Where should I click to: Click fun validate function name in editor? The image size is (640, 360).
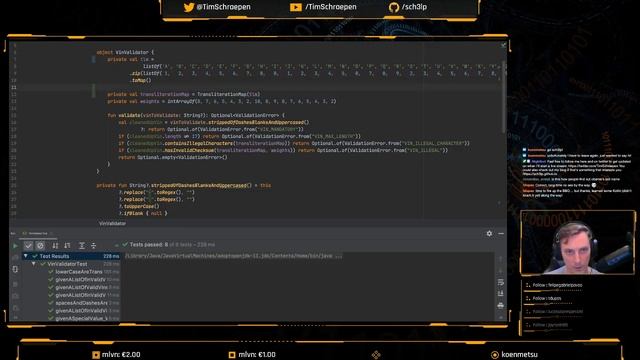[129, 116]
